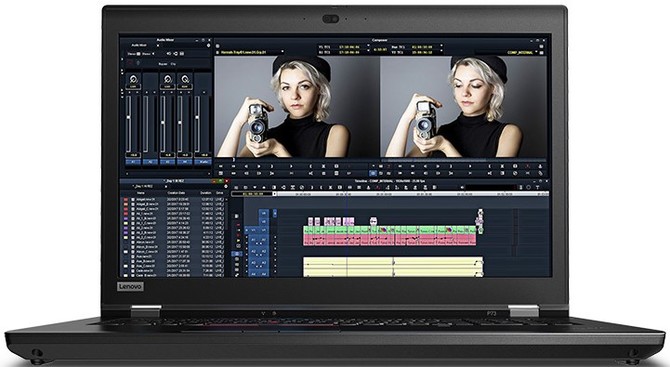This screenshot has height=367, width=670.
Task: Click the playhead on the timeline ruler
Action: click(347, 194)
